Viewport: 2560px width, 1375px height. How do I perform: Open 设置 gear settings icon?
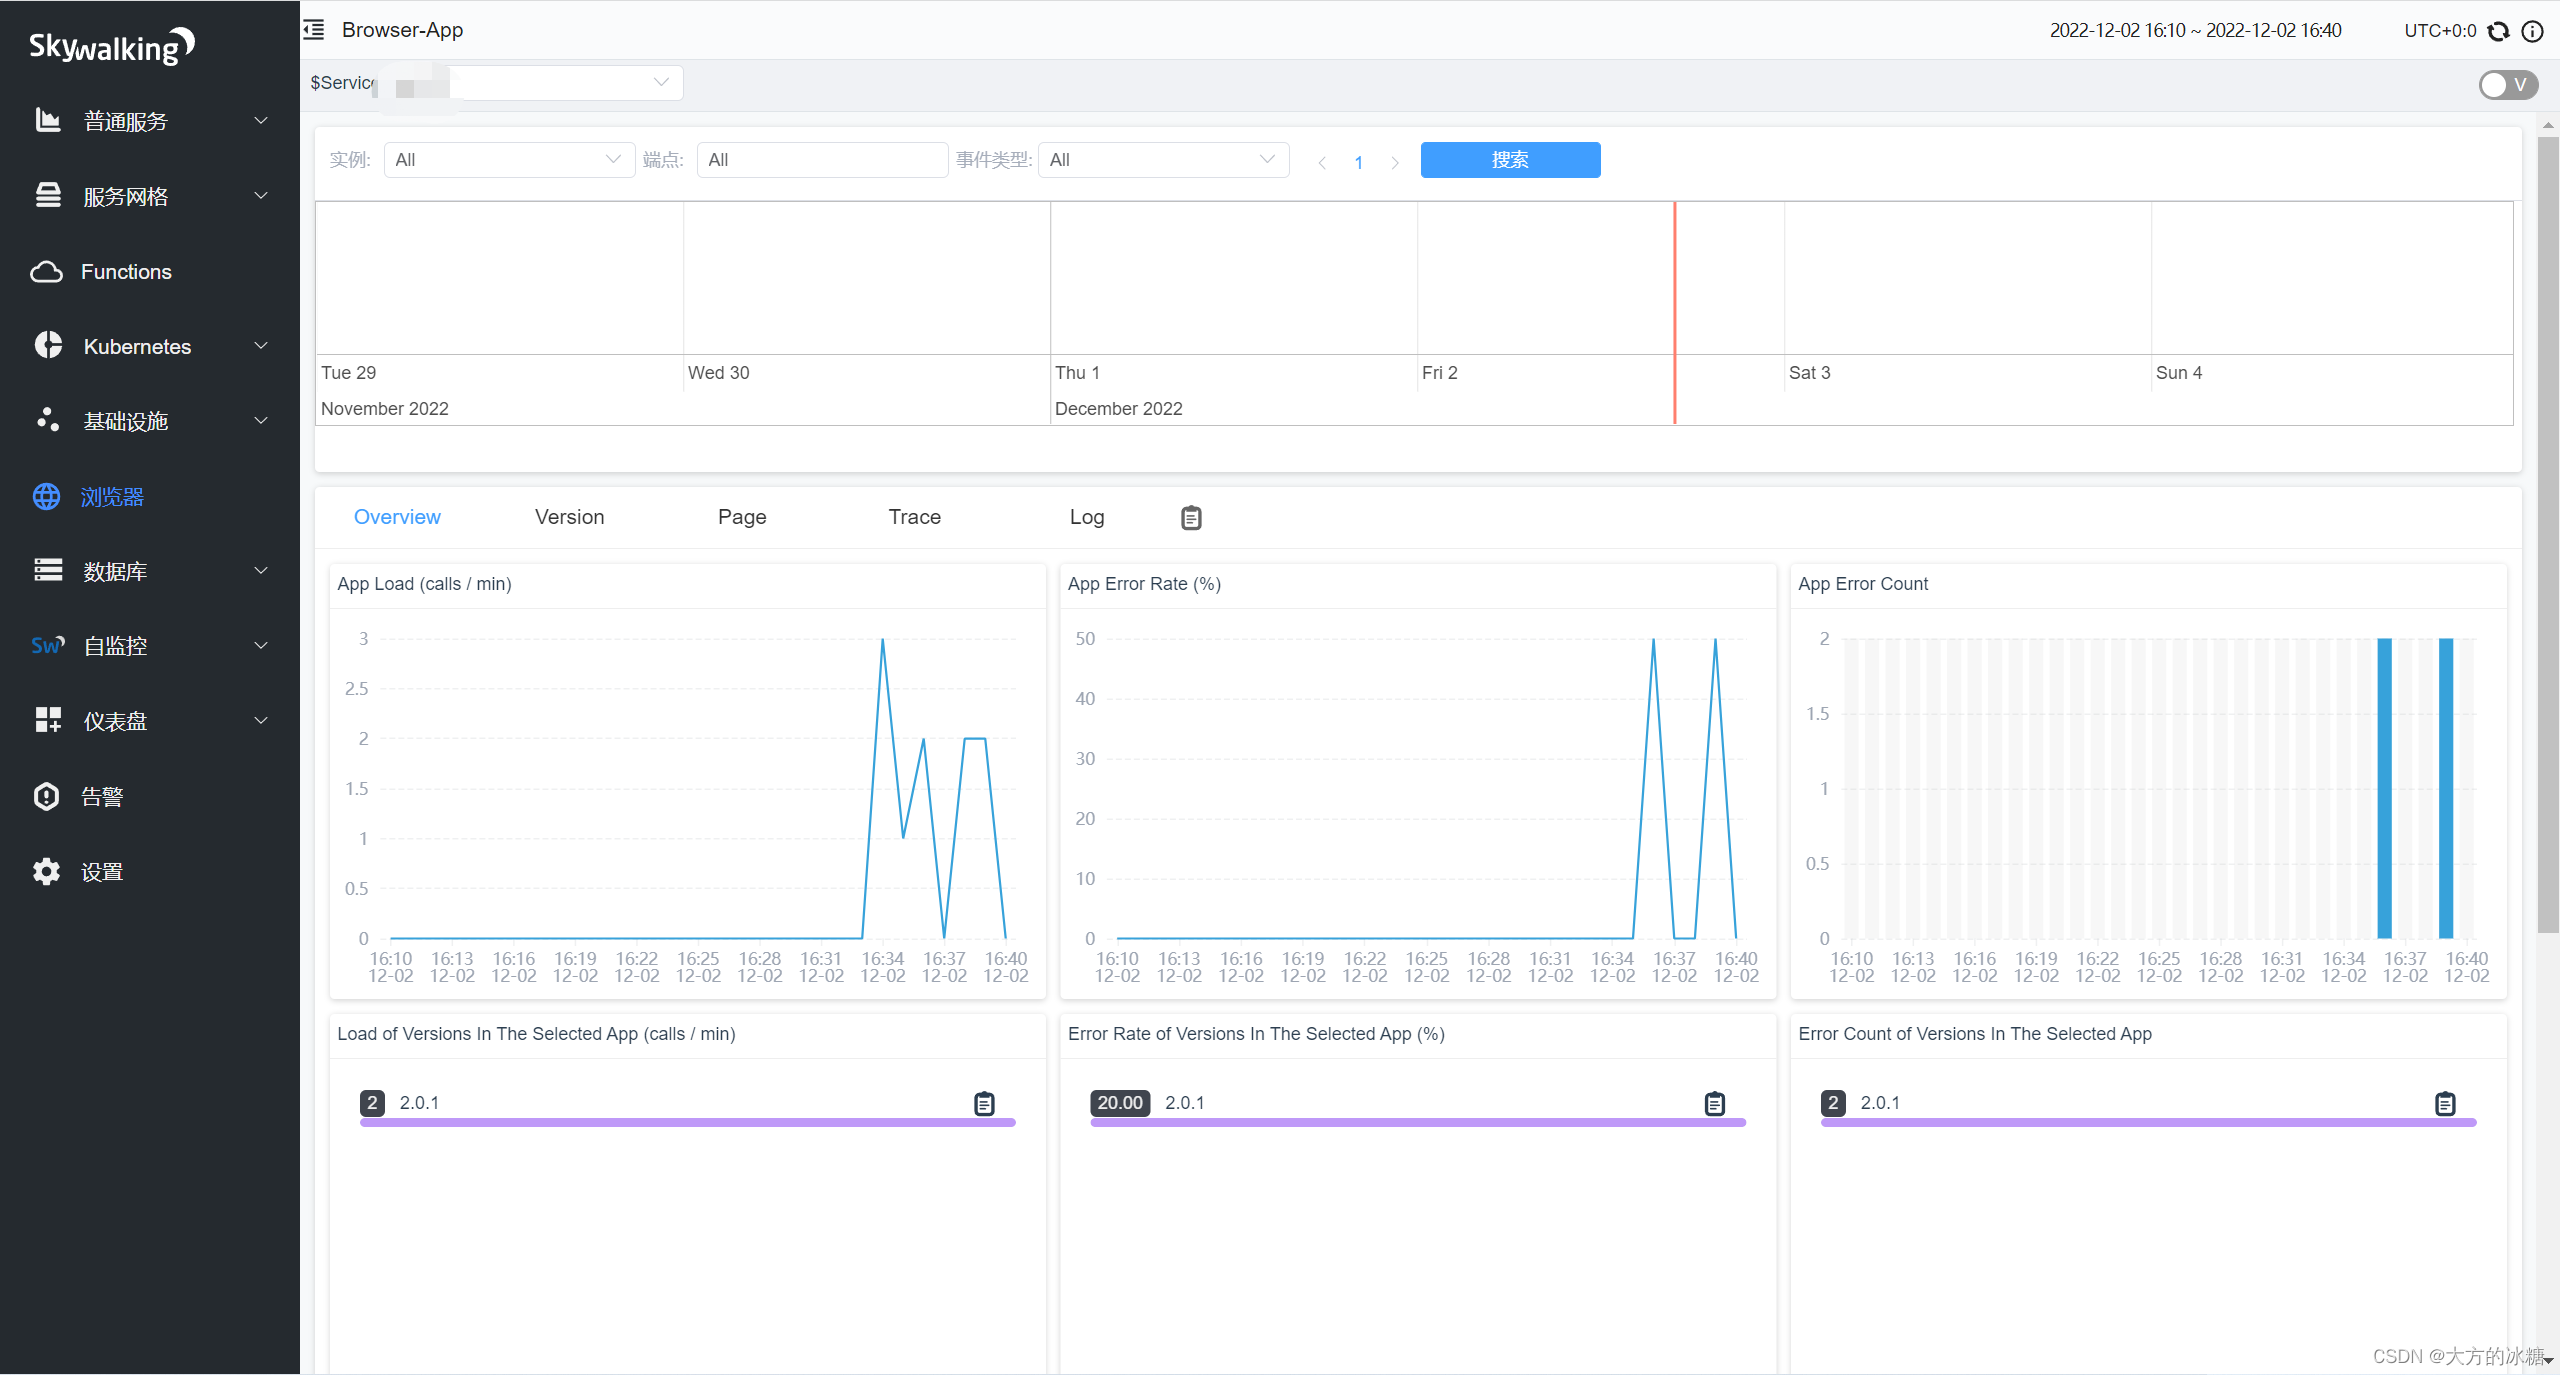coord(47,872)
